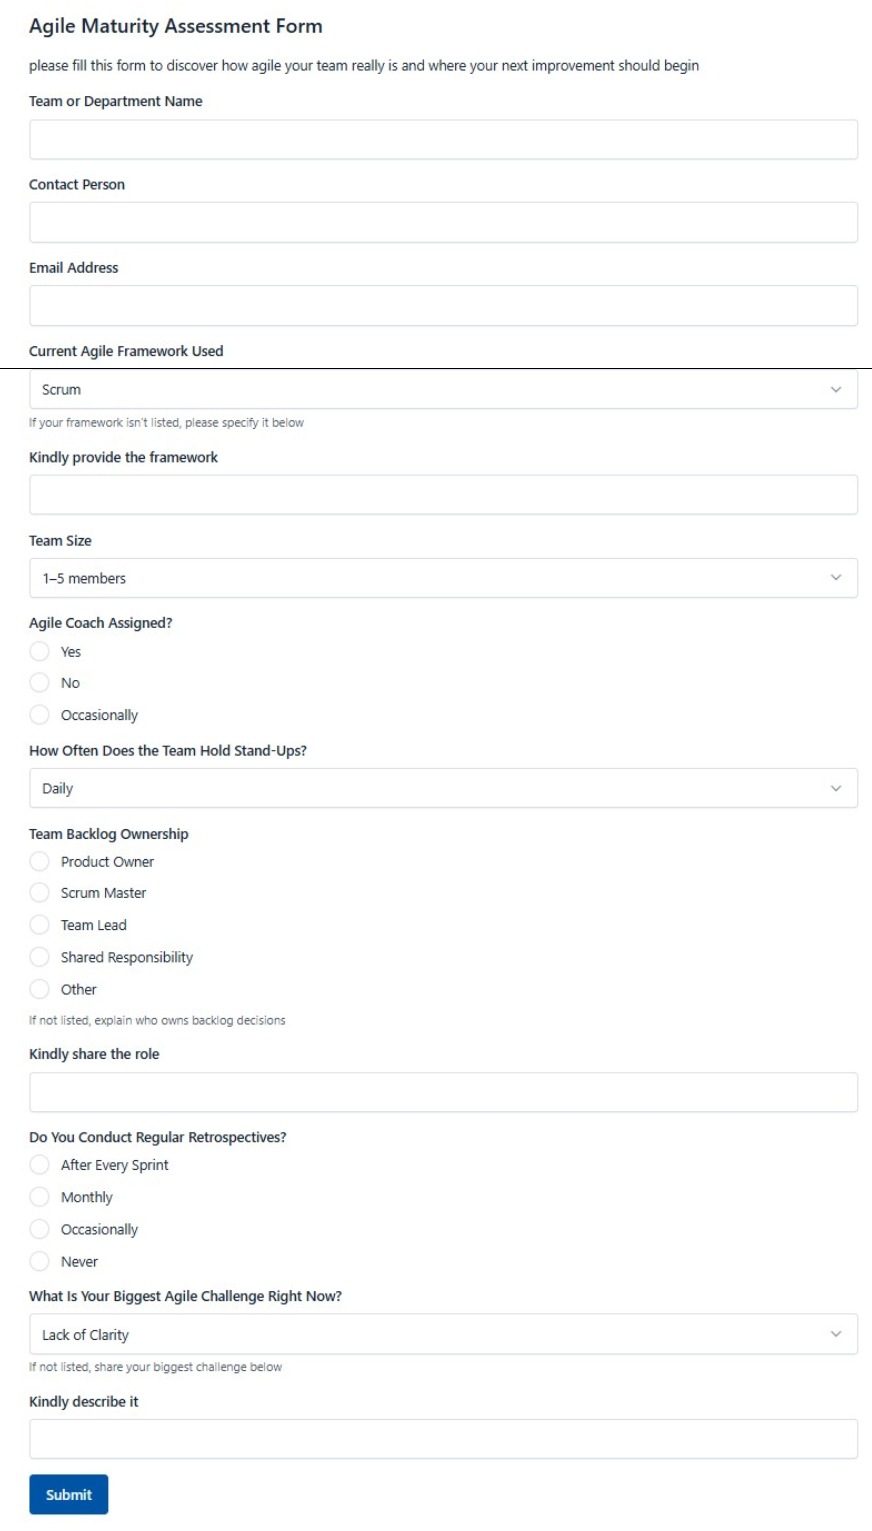
Task: Click the Team or Department Name field
Action: pos(444,138)
